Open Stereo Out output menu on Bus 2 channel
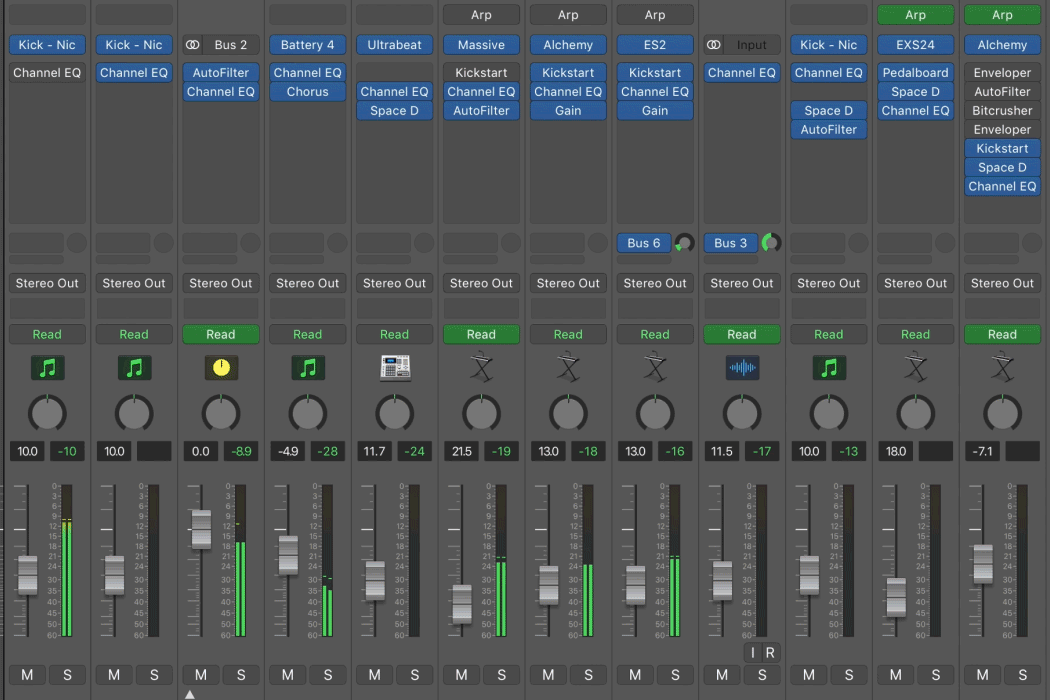The height and width of the screenshot is (700, 1050). (221, 283)
